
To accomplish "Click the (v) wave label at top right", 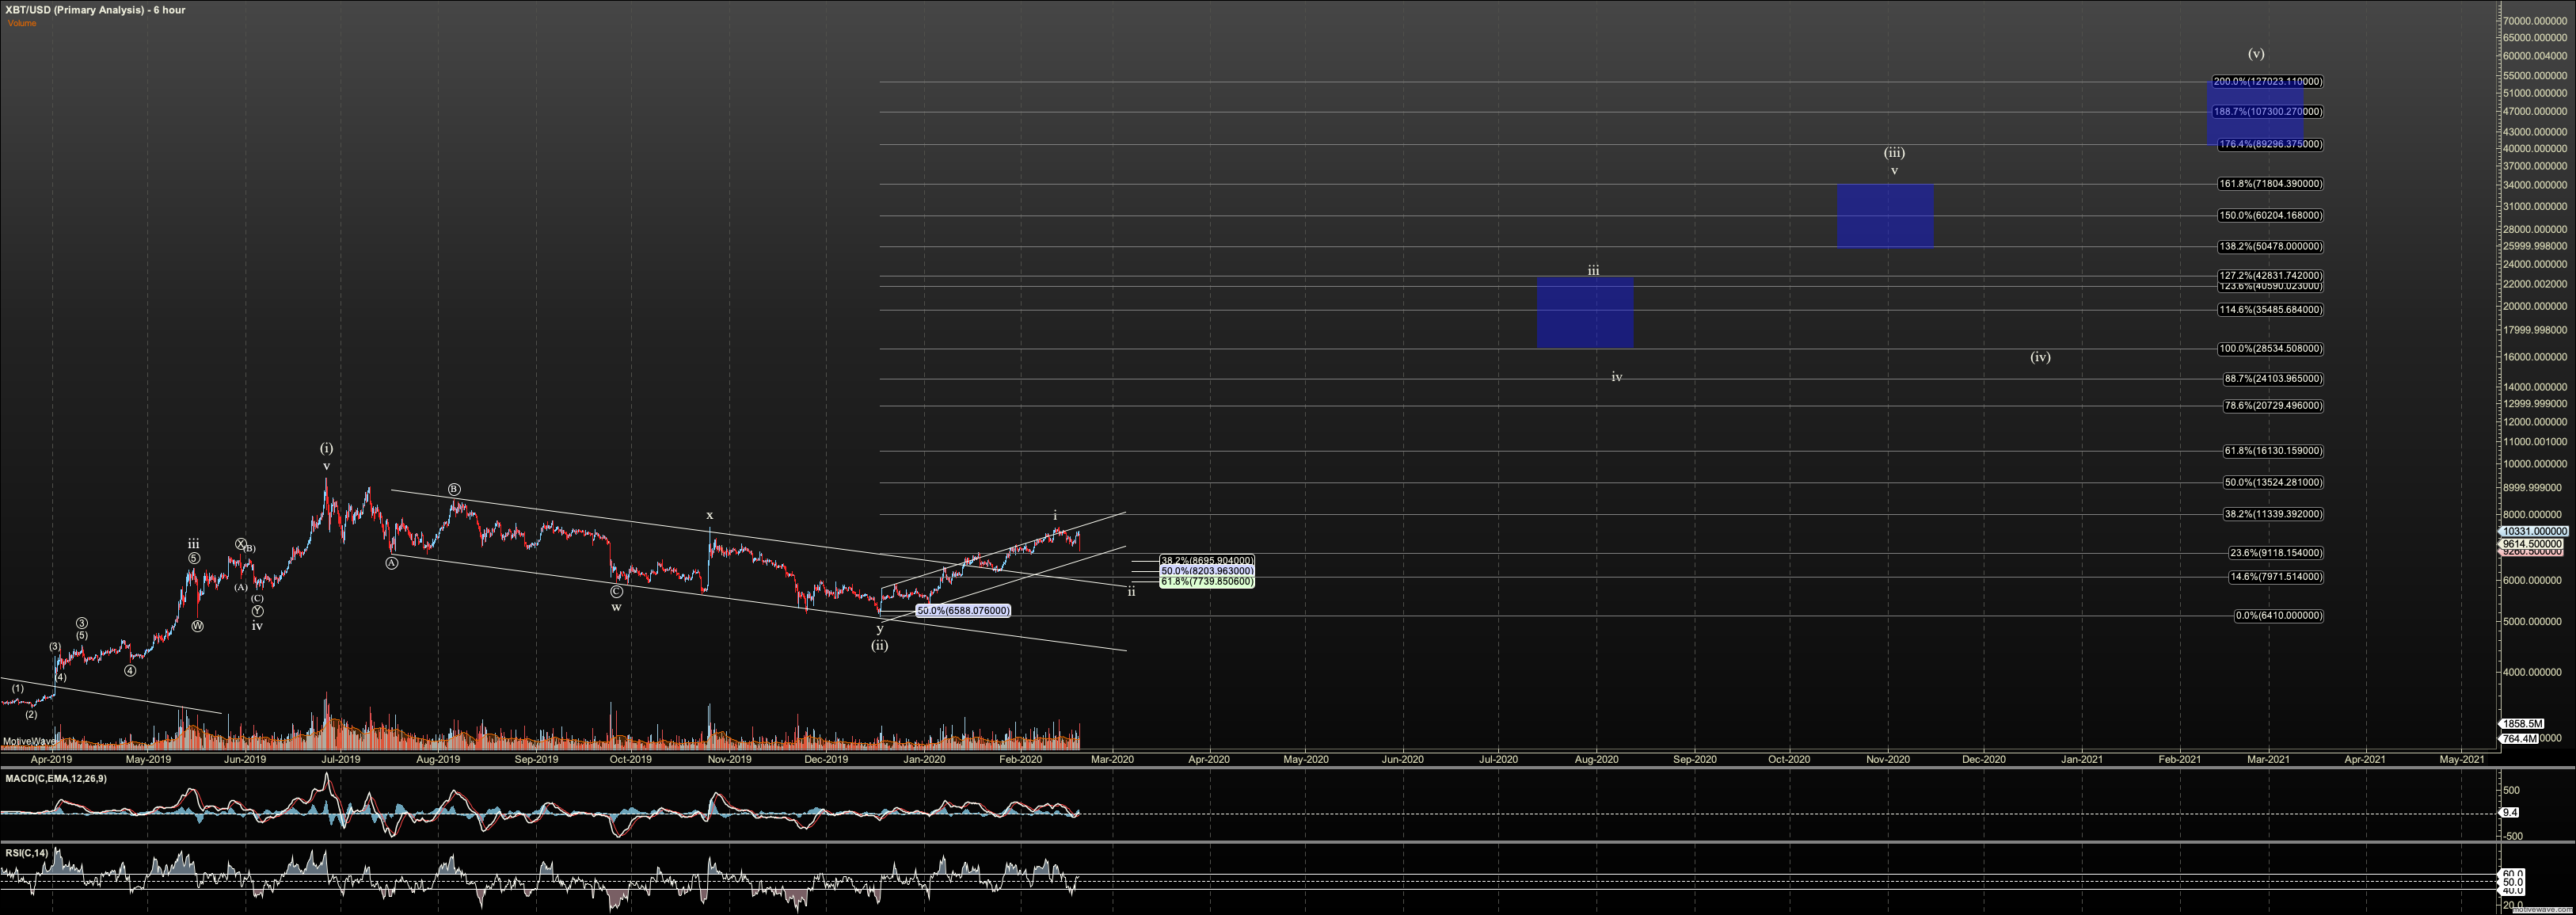I will click(x=2256, y=54).
